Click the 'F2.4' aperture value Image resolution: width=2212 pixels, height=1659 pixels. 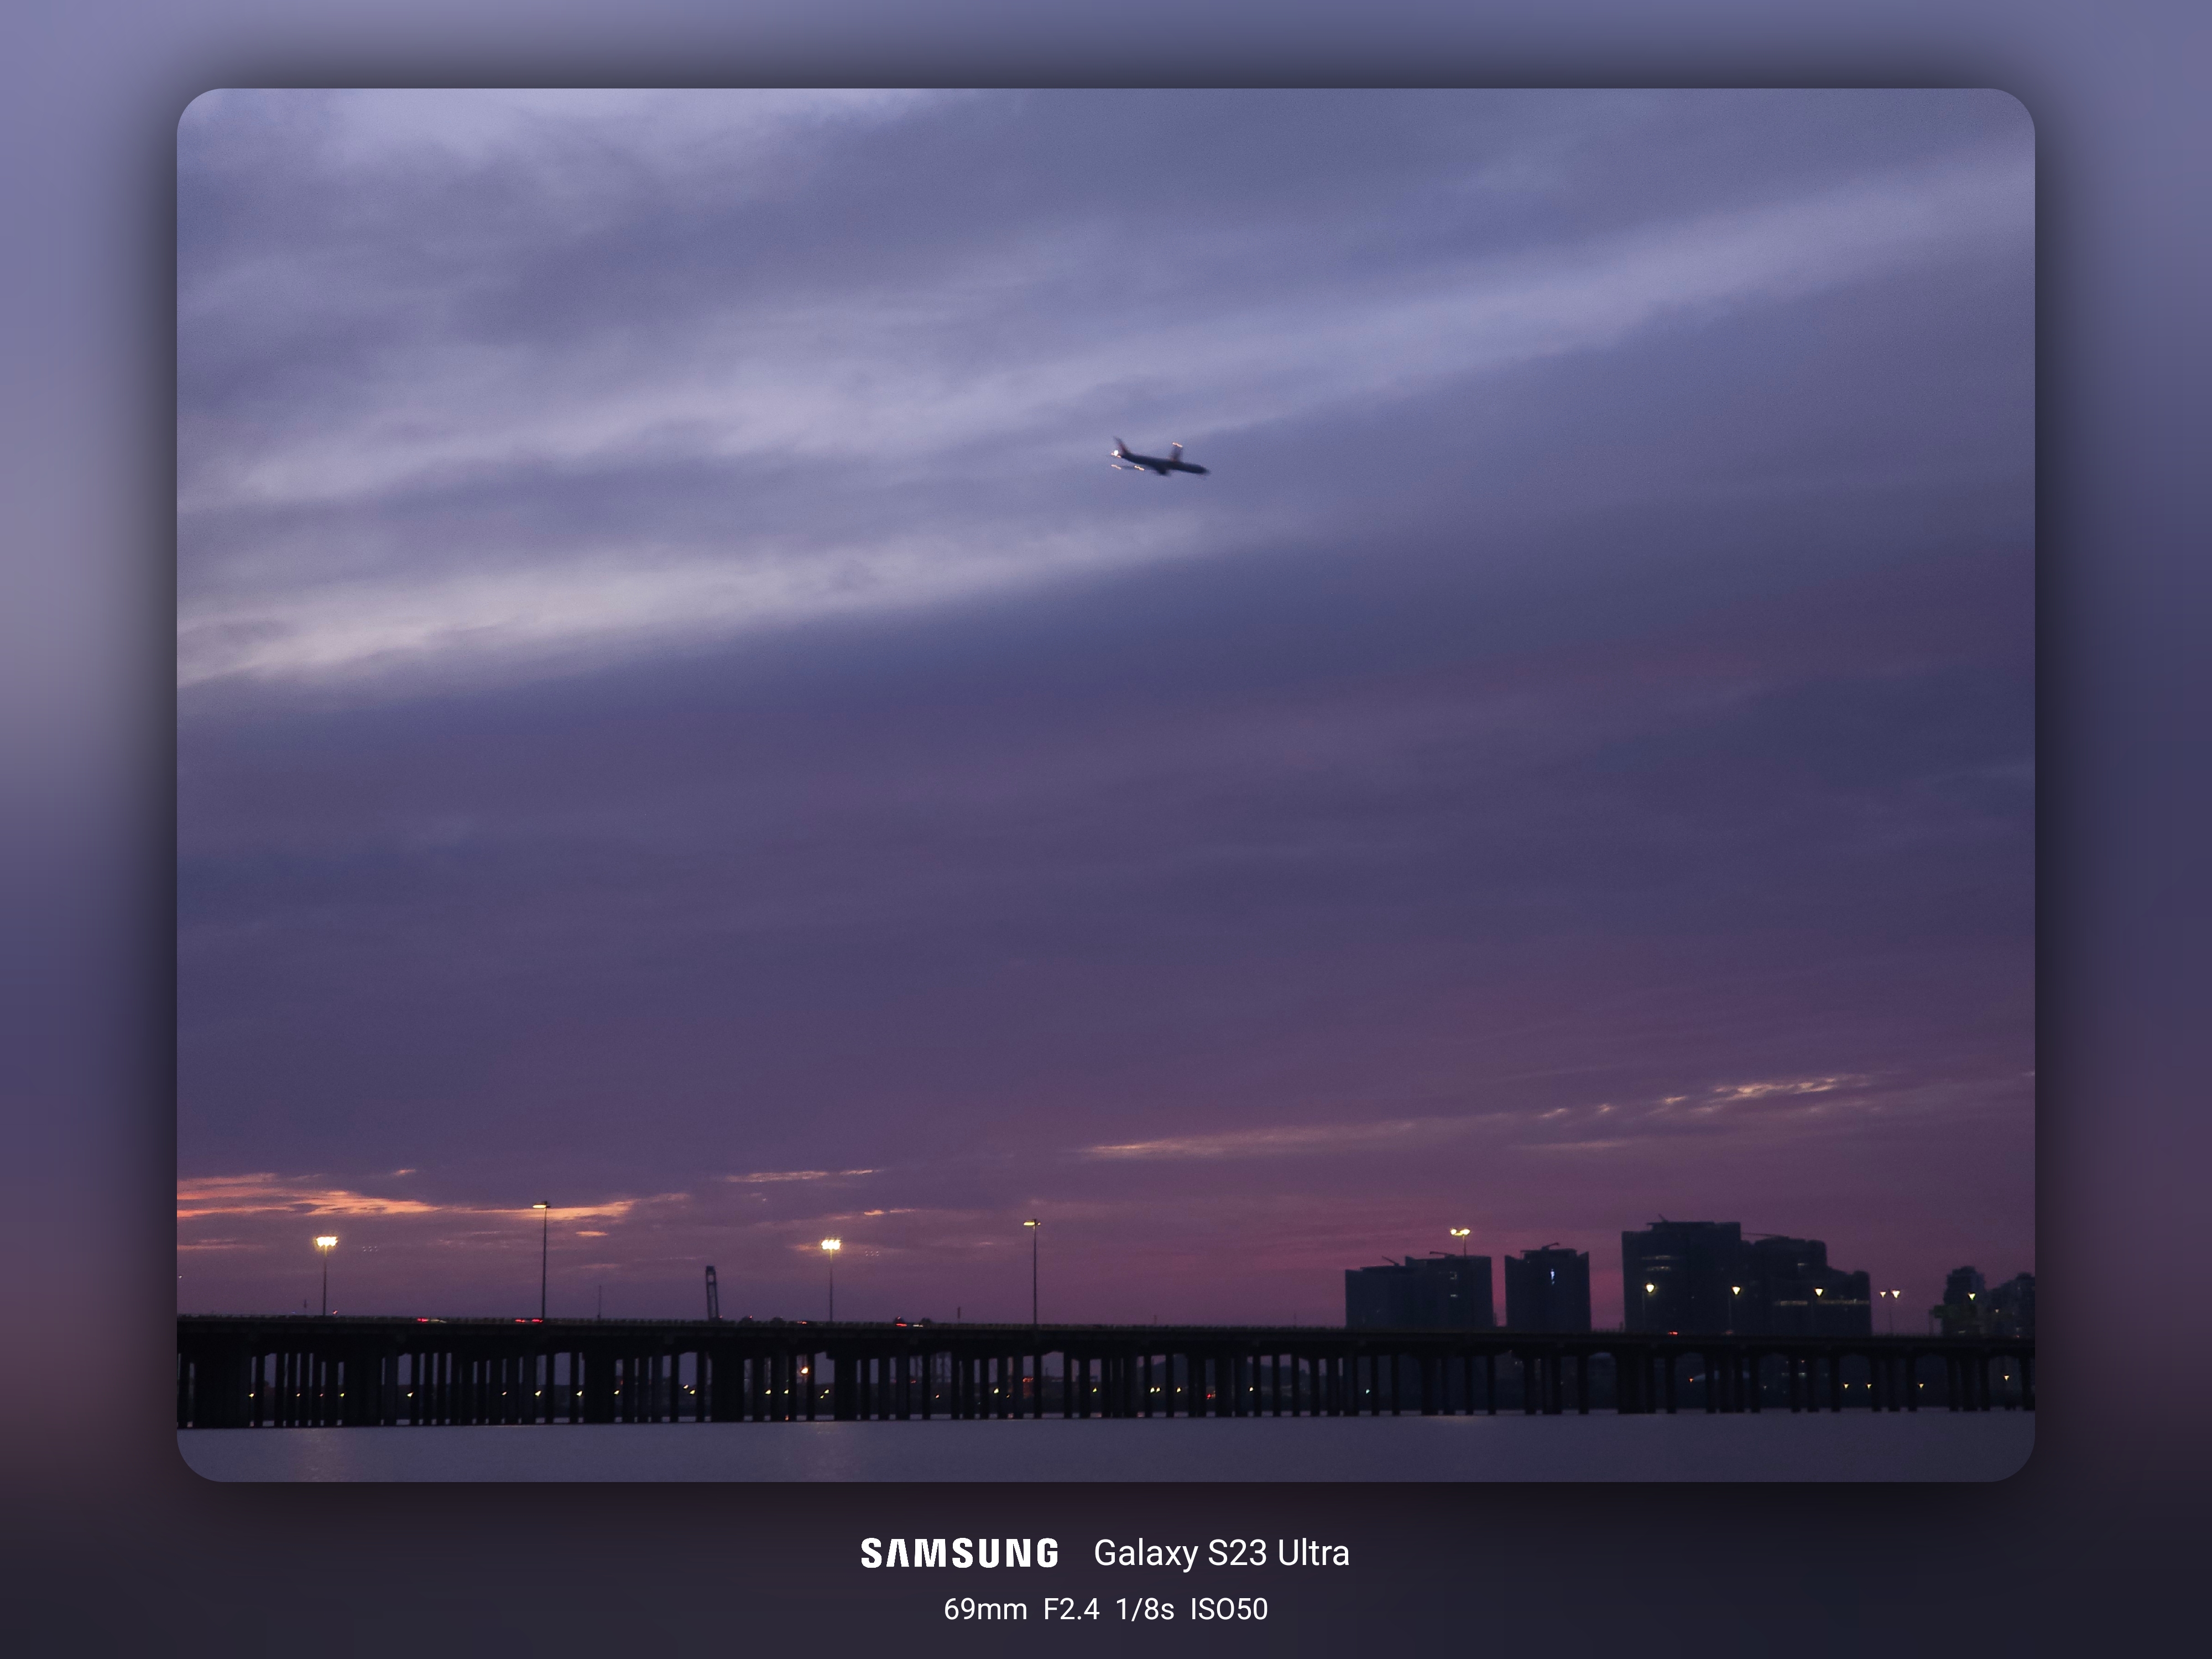click(x=1071, y=1609)
